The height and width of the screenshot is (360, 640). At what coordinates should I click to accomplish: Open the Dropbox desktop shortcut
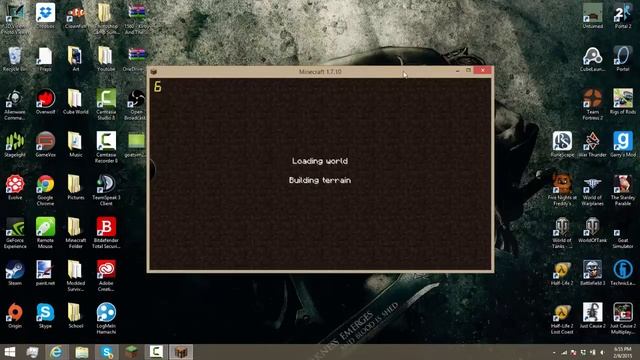[45, 15]
